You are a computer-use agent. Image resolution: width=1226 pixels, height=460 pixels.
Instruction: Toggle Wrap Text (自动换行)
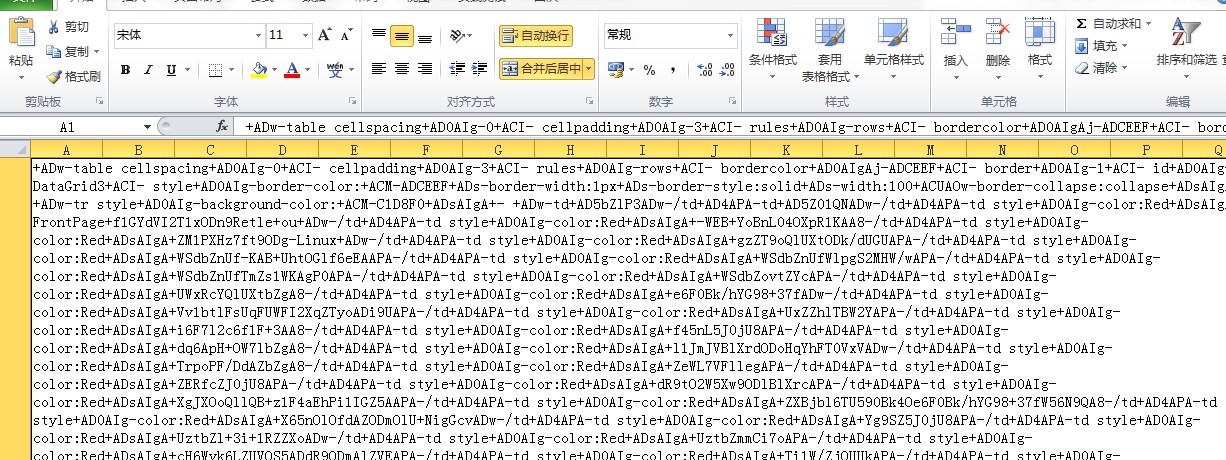click(536, 35)
